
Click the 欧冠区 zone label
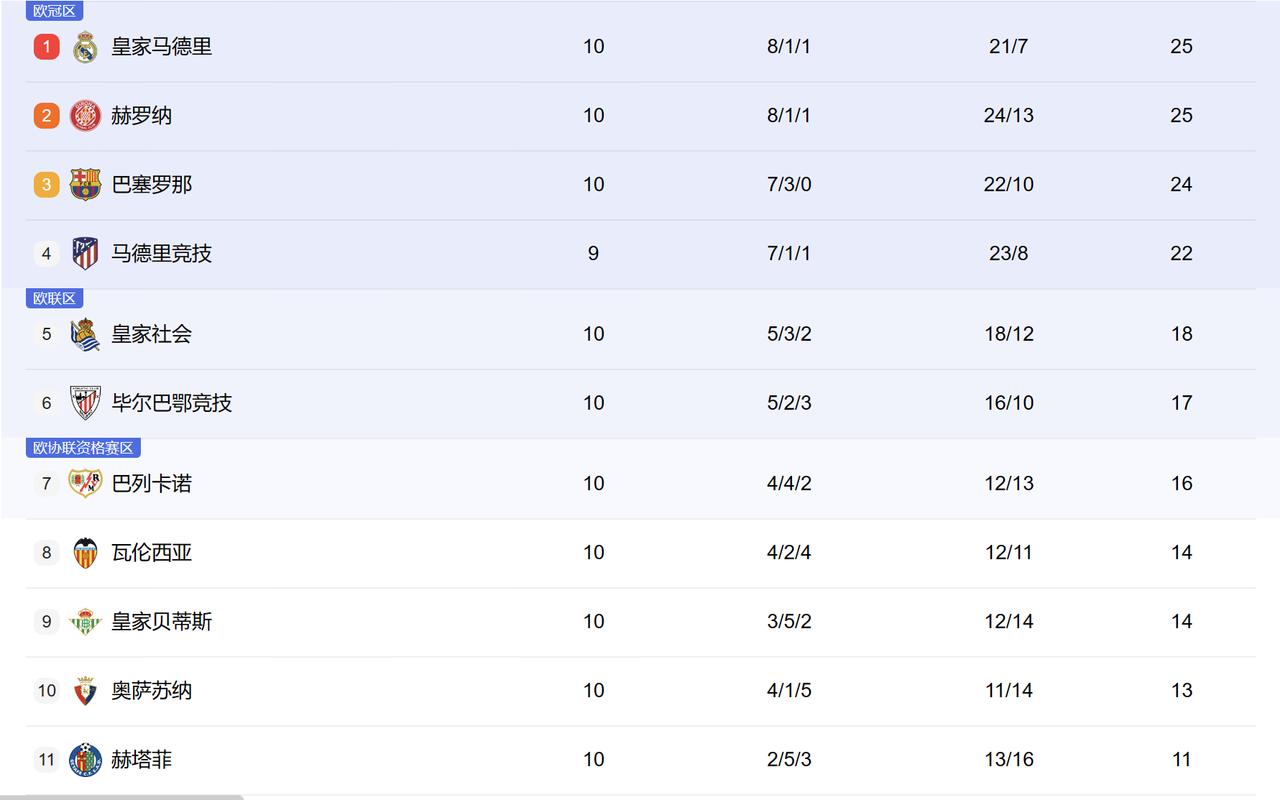point(54,11)
